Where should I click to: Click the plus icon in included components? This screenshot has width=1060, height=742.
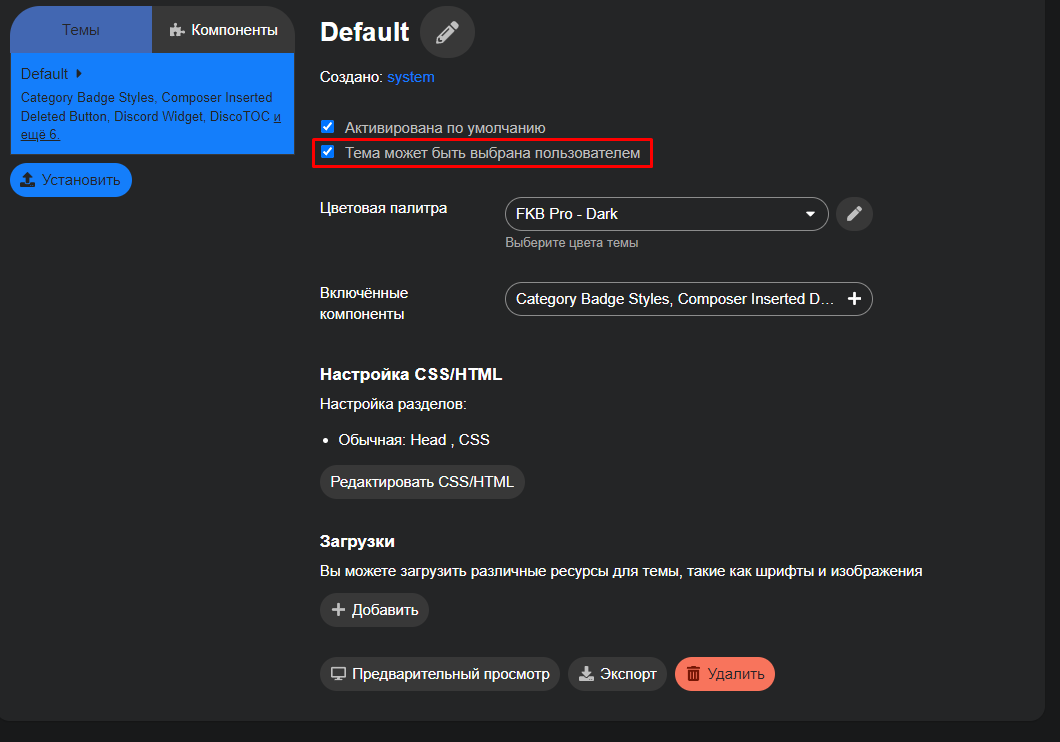(x=854, y=299)
